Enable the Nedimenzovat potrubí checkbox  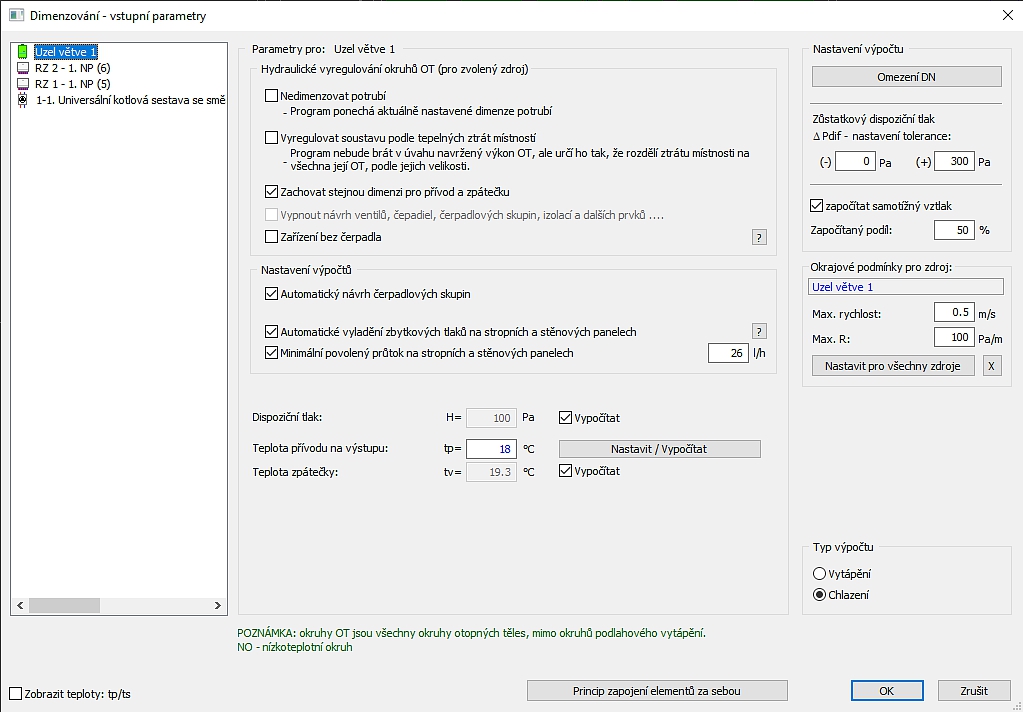271,96
